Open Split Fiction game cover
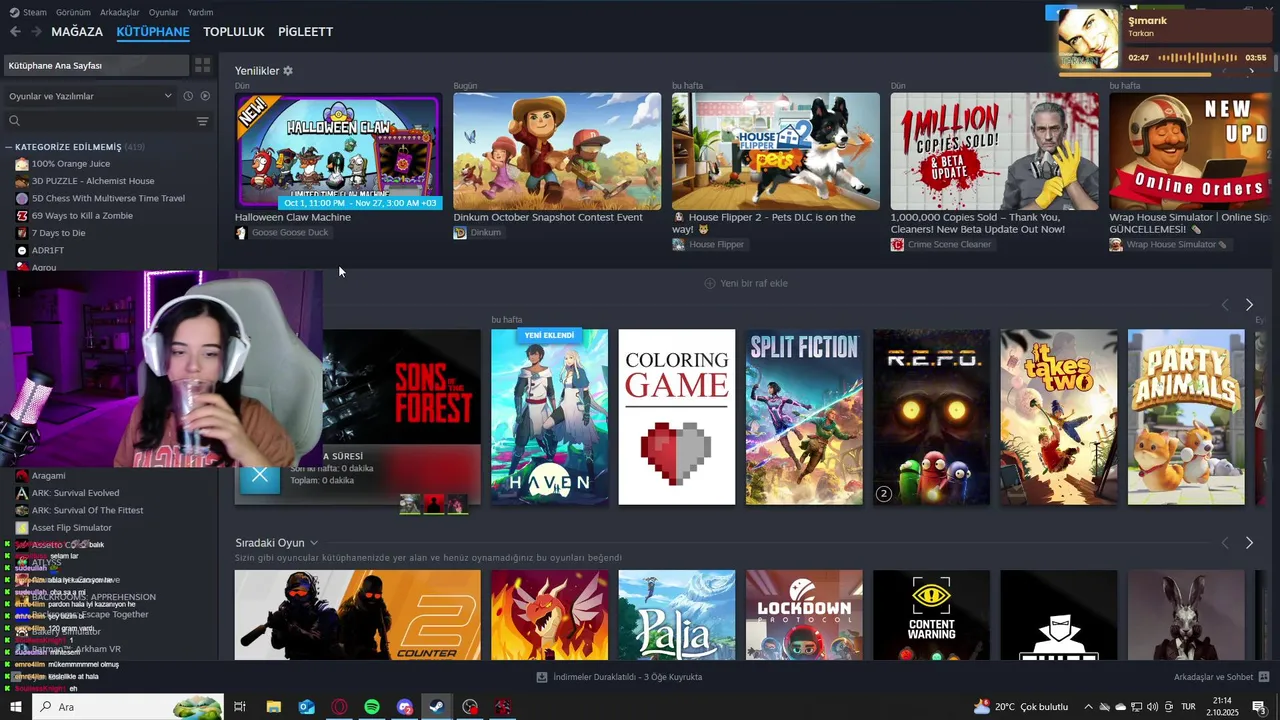The height and width of the screenshot is (720, 1280). tap(804, 417)
